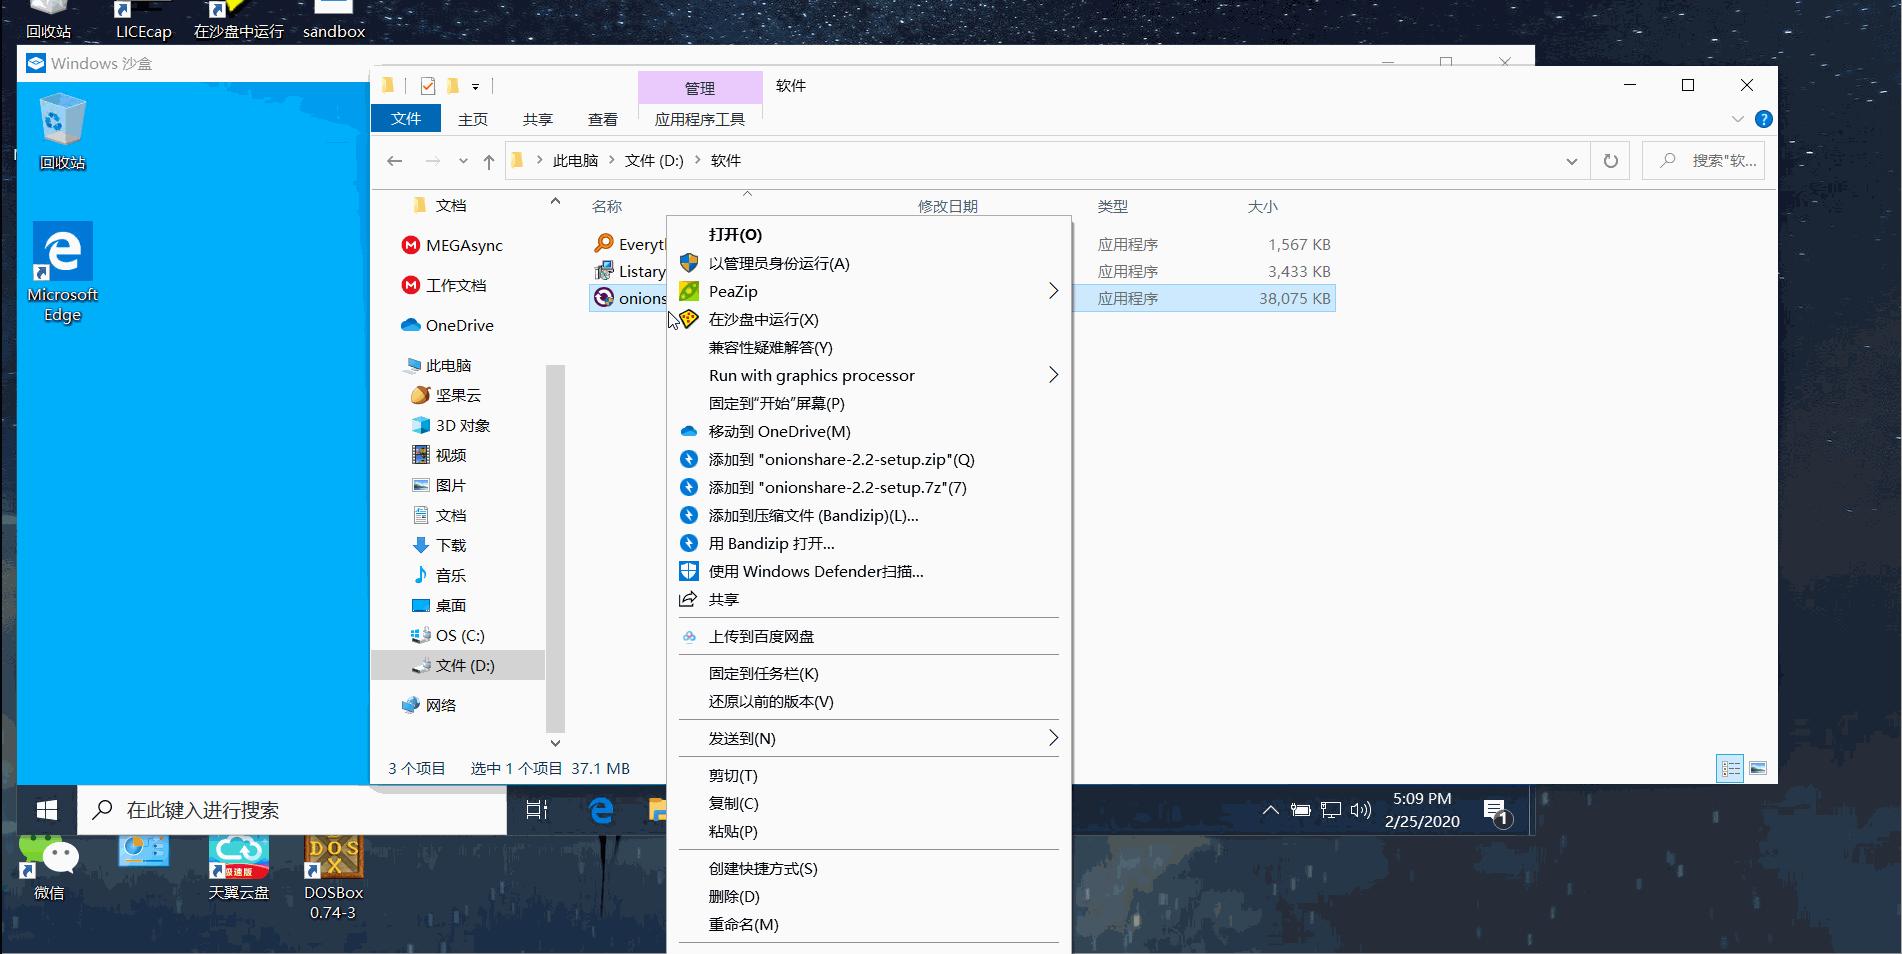The height and width of the screenshot is (954, 1902).
Task: Open the MEGAsync sidebar folder icon
Action: point(411,245)
